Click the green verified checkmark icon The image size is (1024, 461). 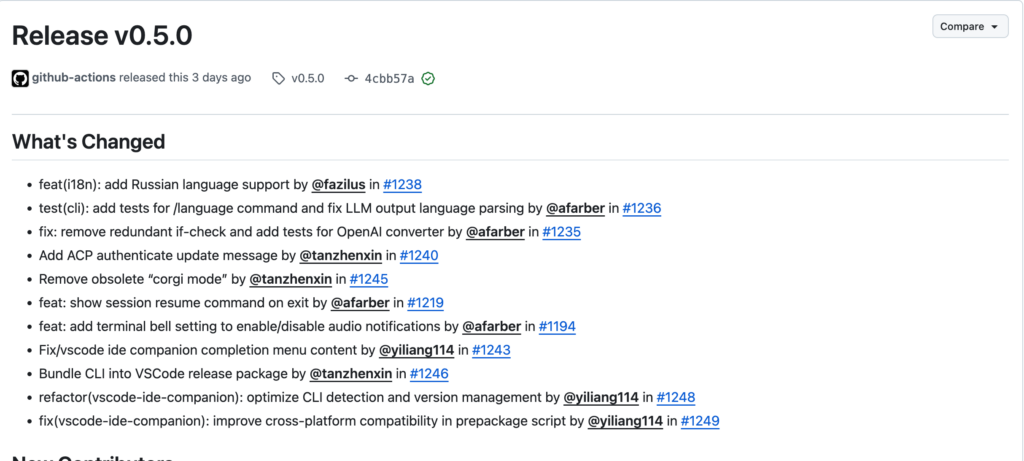(x=428, y=78)
